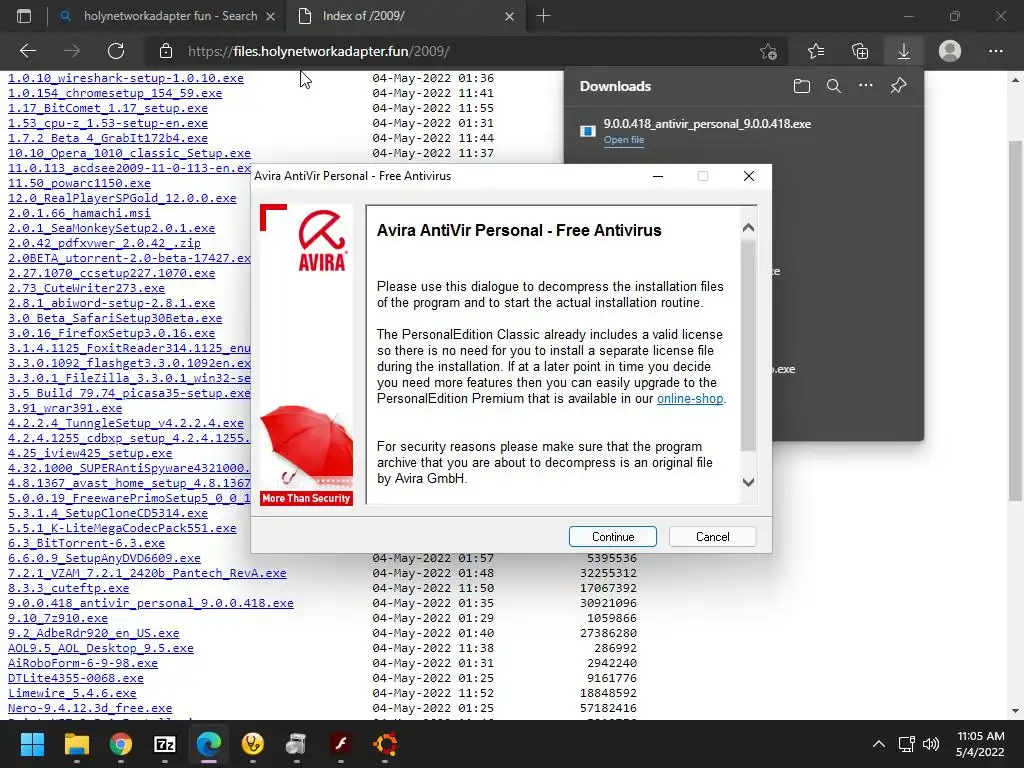
Task: Click Open file under antivir download
Action: (x=624, y=140)
